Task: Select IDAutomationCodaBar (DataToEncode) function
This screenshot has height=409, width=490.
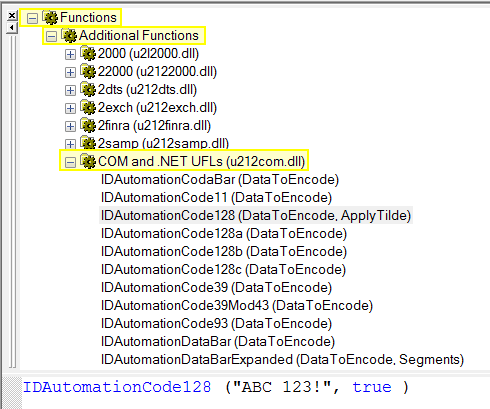Action: (220, 179)
